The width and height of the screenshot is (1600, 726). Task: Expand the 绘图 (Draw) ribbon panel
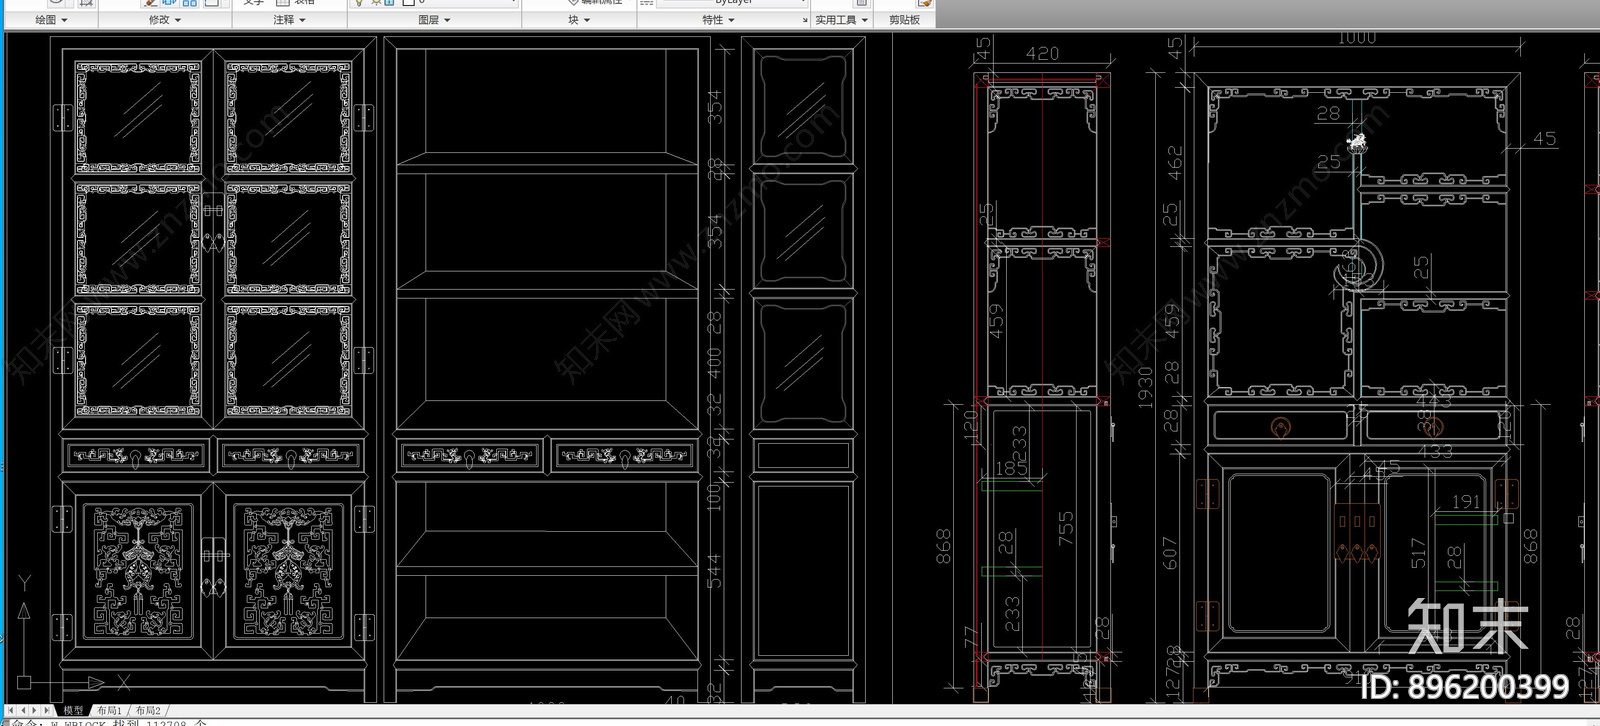pos(51,19)
